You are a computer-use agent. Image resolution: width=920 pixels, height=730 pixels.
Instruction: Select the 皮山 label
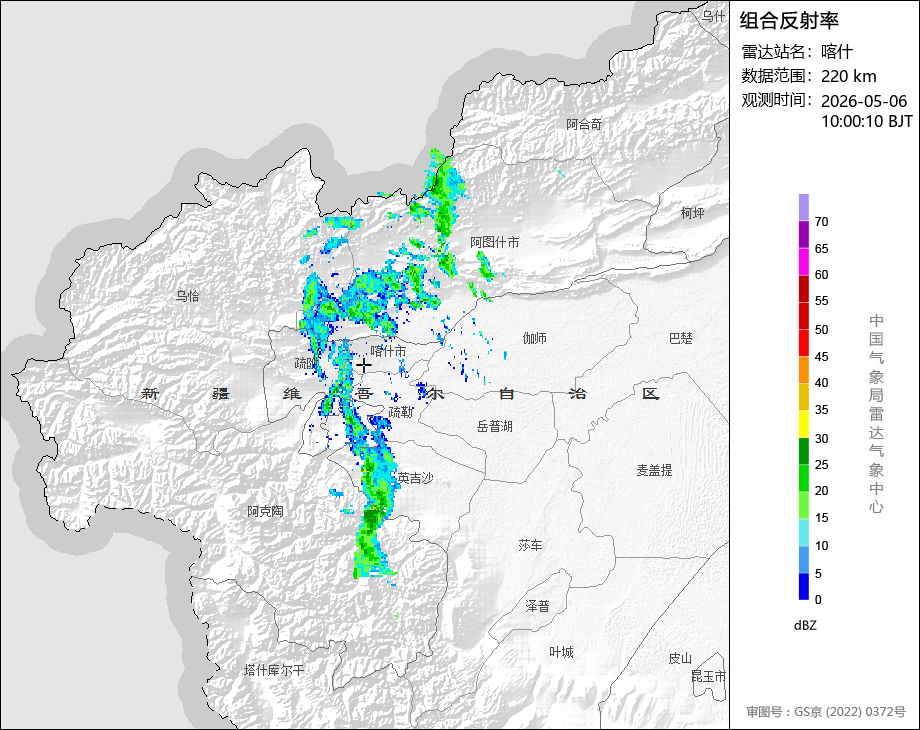680,658
